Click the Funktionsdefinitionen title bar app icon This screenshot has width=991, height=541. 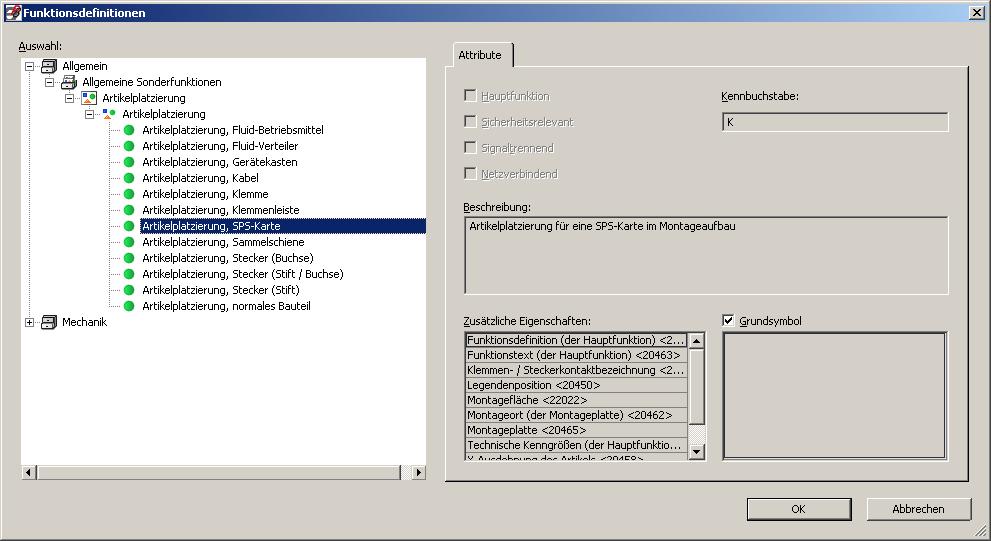pyautogui.click(x=13, y=12)
